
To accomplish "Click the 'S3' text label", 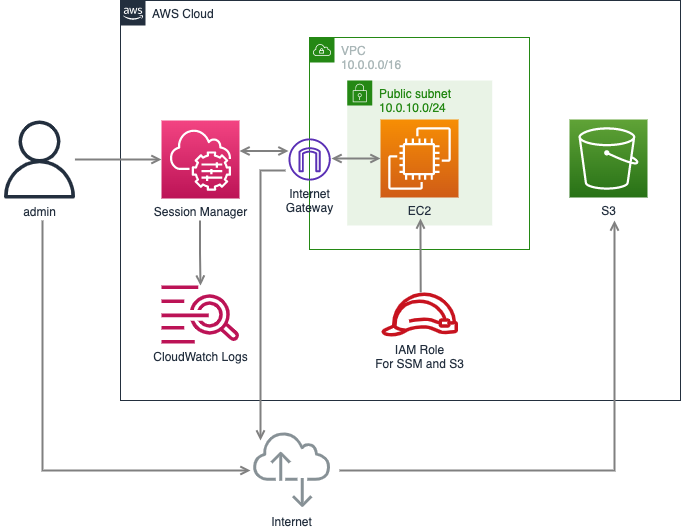I will point(608,211).
